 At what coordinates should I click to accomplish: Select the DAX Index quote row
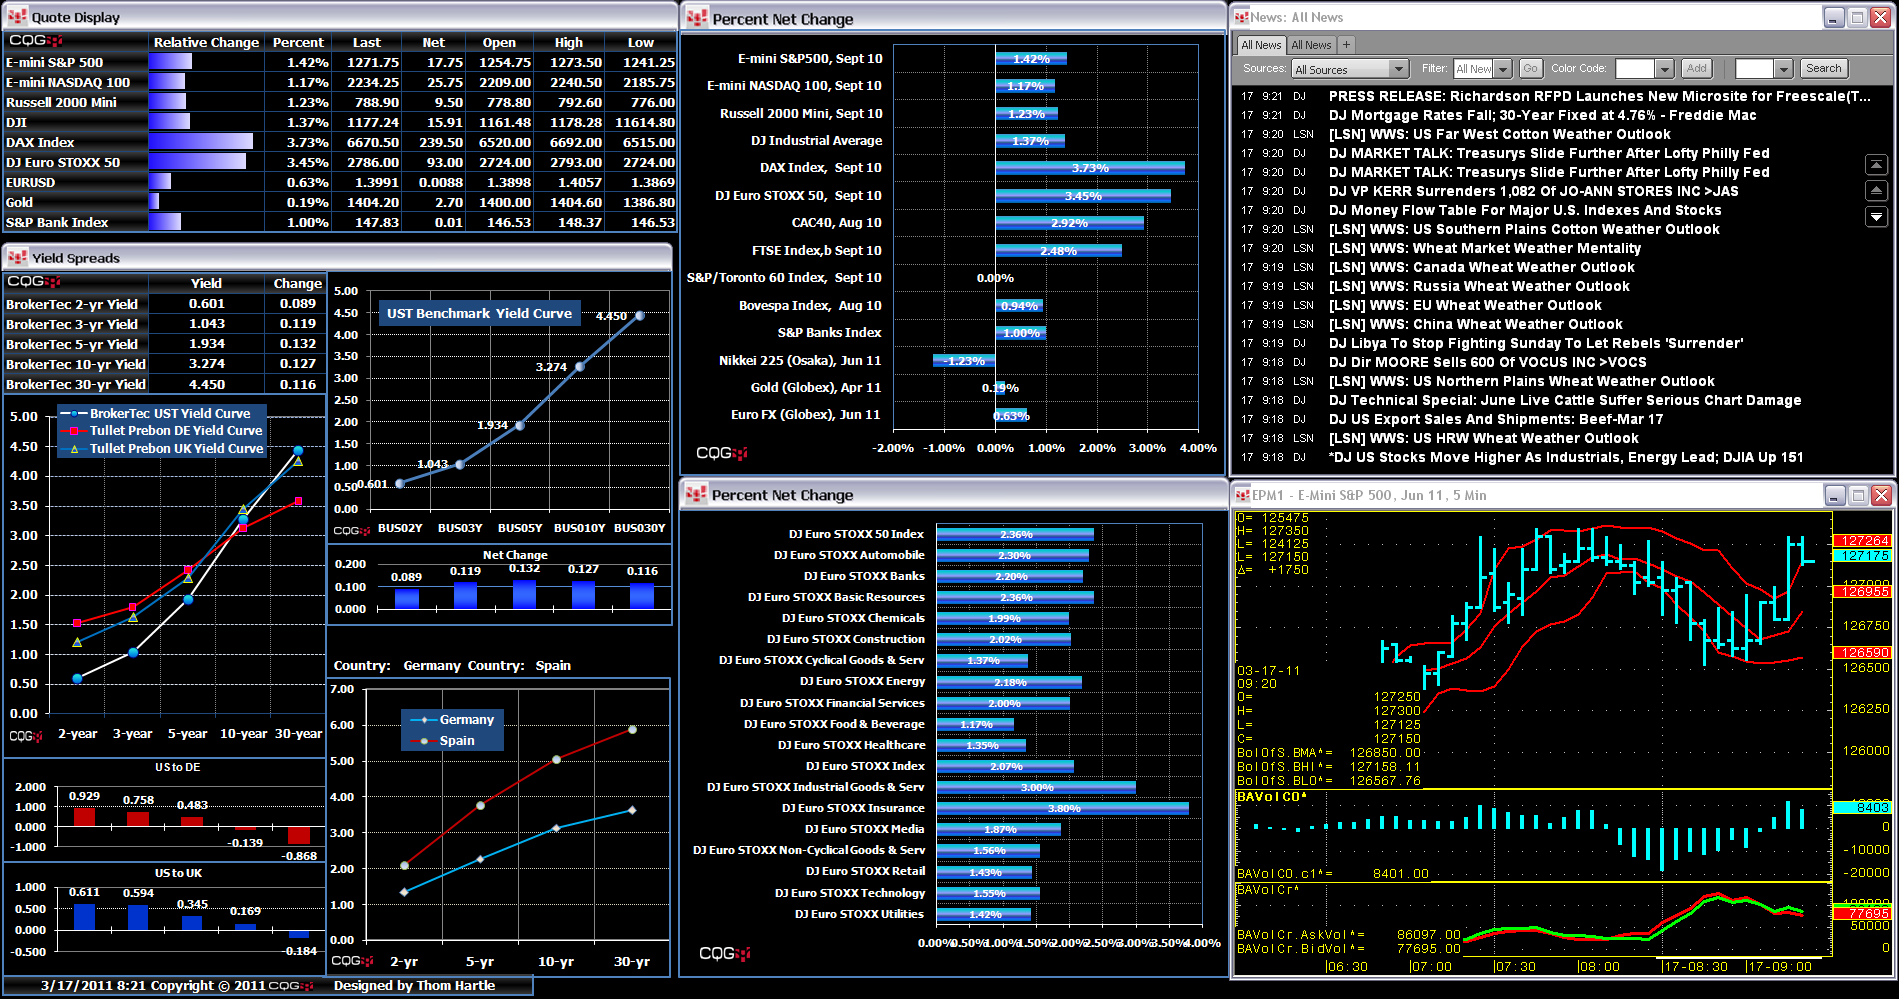point(340,142)
